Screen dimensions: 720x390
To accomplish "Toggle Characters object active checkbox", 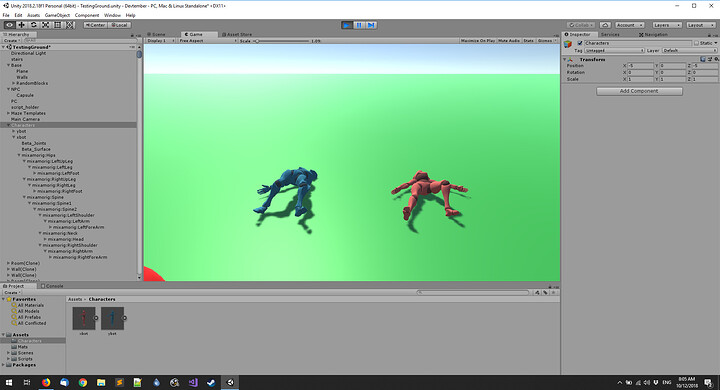I will pyautogui.click(x=579, y=43).
